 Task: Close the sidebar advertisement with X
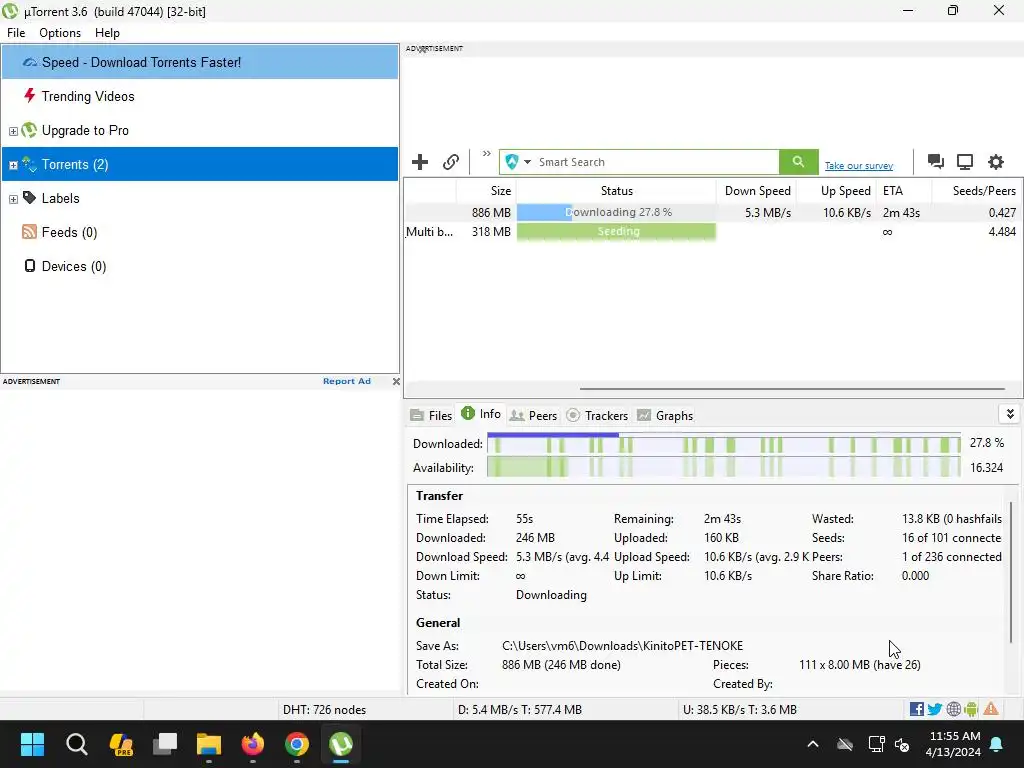pyautogui.click(x=396, y=381)
